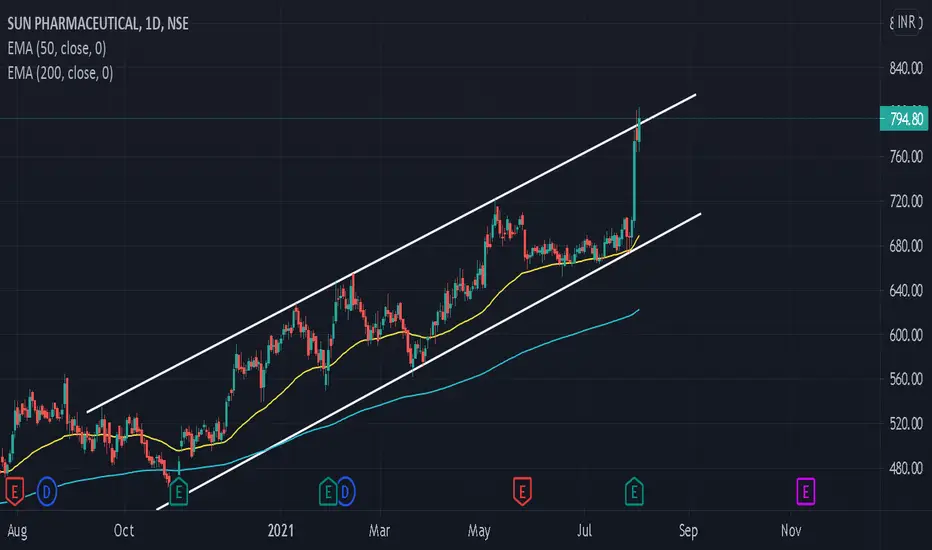Click the May time axis label
932x550 pixels.
click(x=479, y=531)
